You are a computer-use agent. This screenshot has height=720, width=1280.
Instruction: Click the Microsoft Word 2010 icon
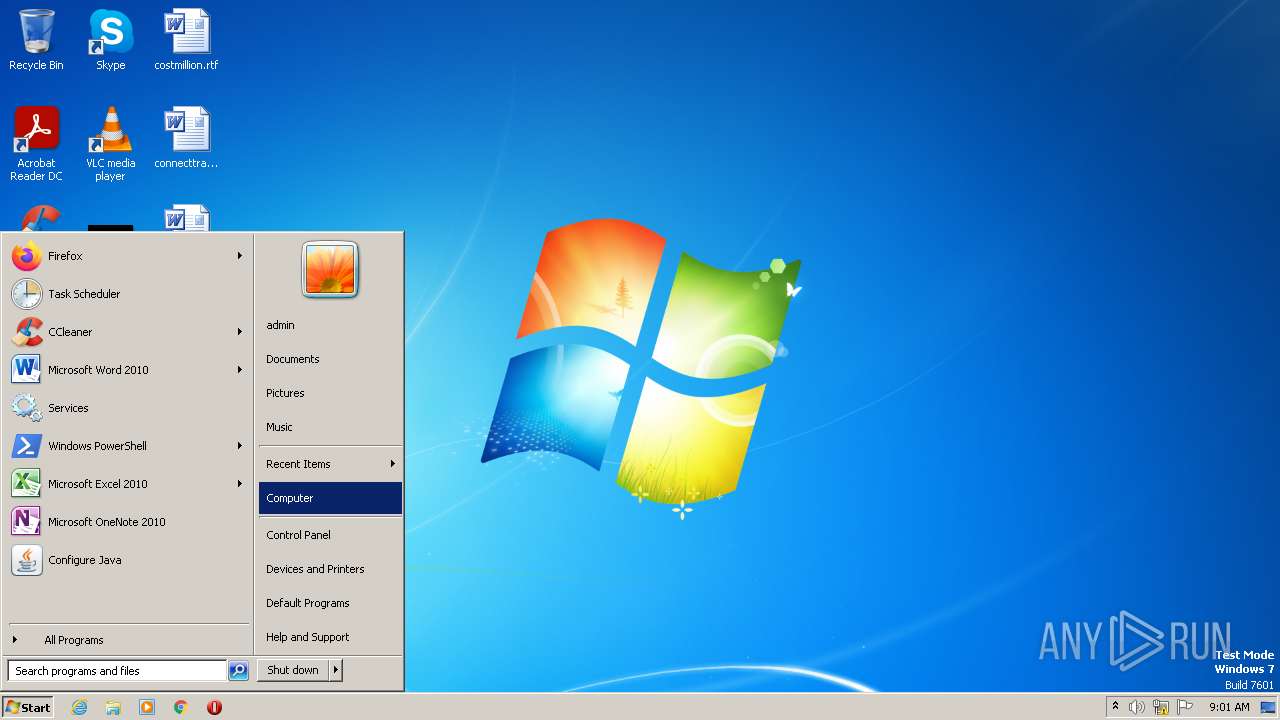[27, 370]
